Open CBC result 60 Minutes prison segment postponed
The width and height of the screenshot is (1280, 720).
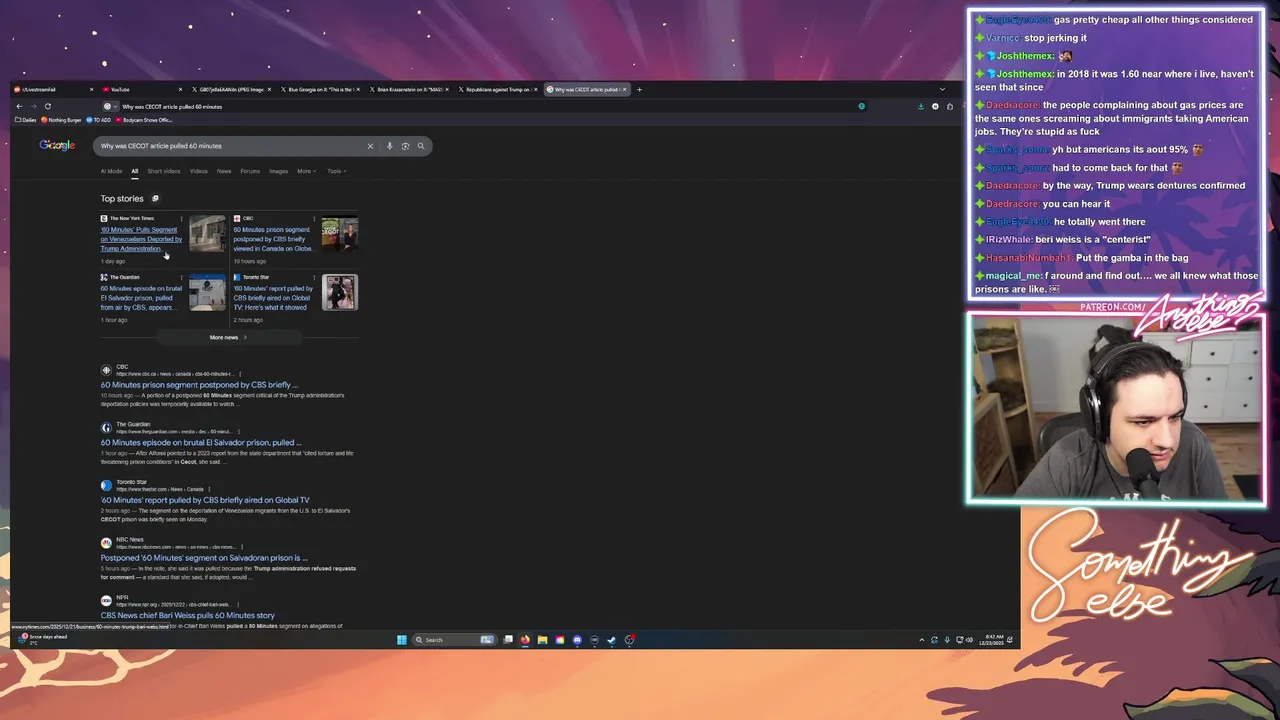[x=199, y=385]
